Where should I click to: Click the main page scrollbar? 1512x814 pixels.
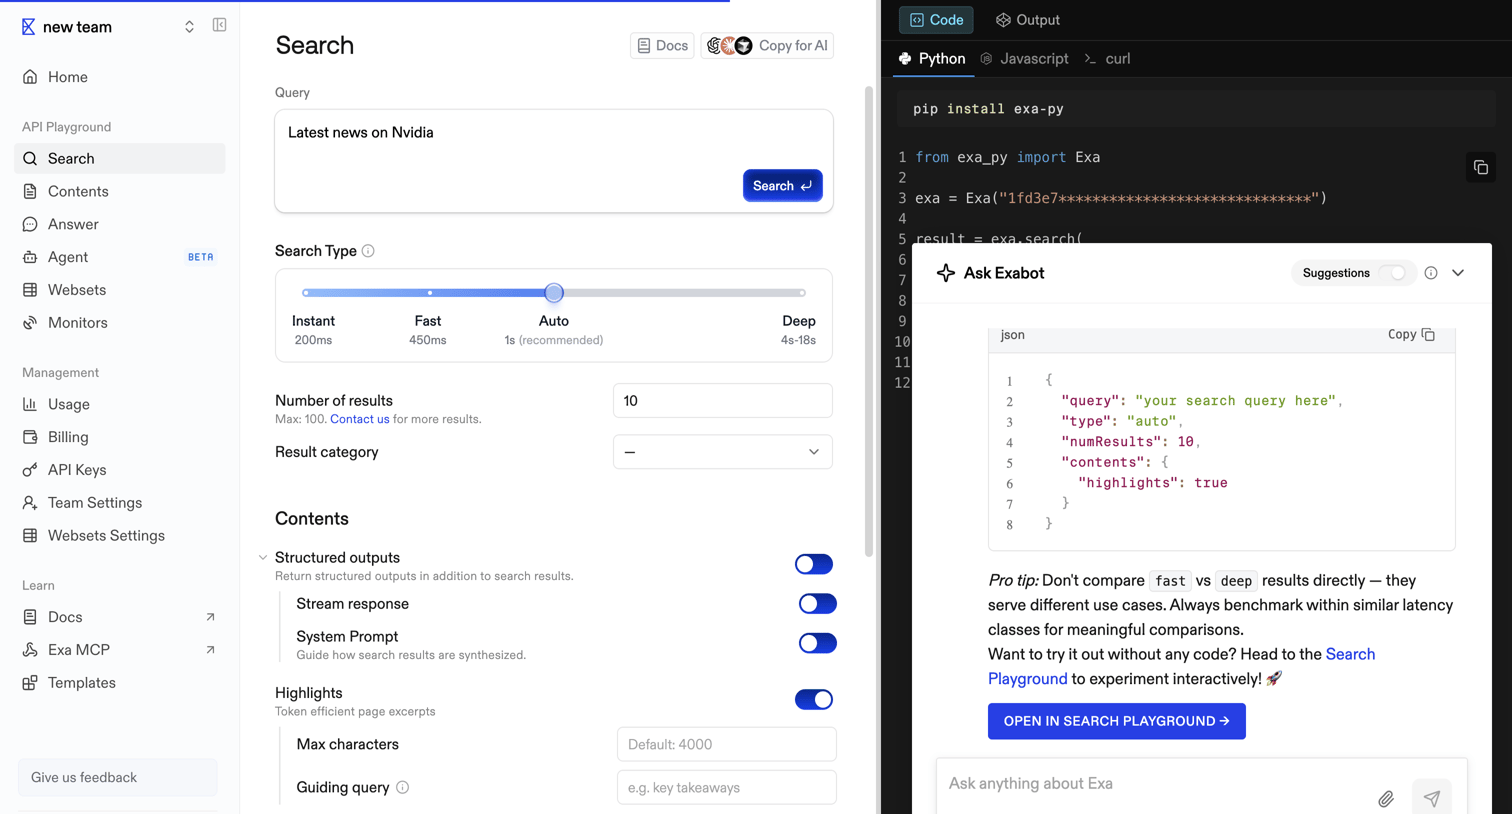pos(869,320)
